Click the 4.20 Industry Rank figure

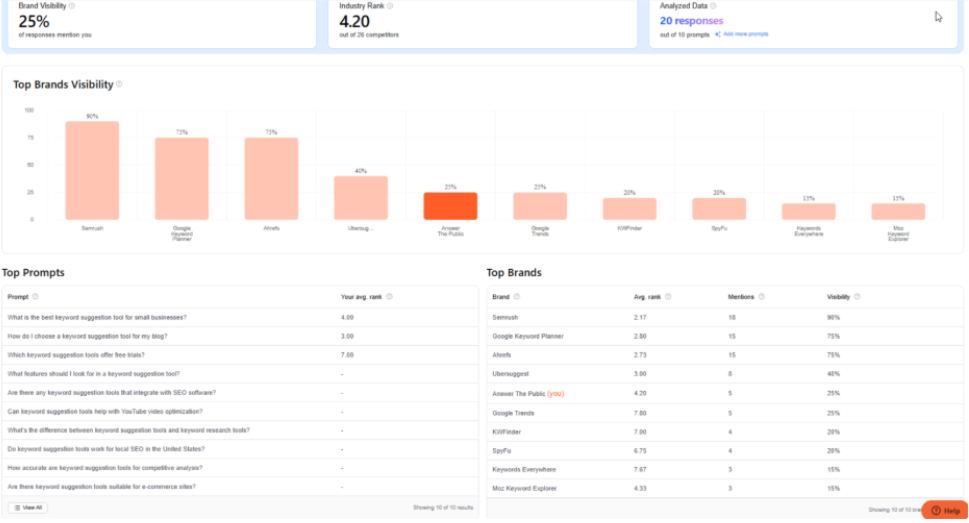(355, 22)
